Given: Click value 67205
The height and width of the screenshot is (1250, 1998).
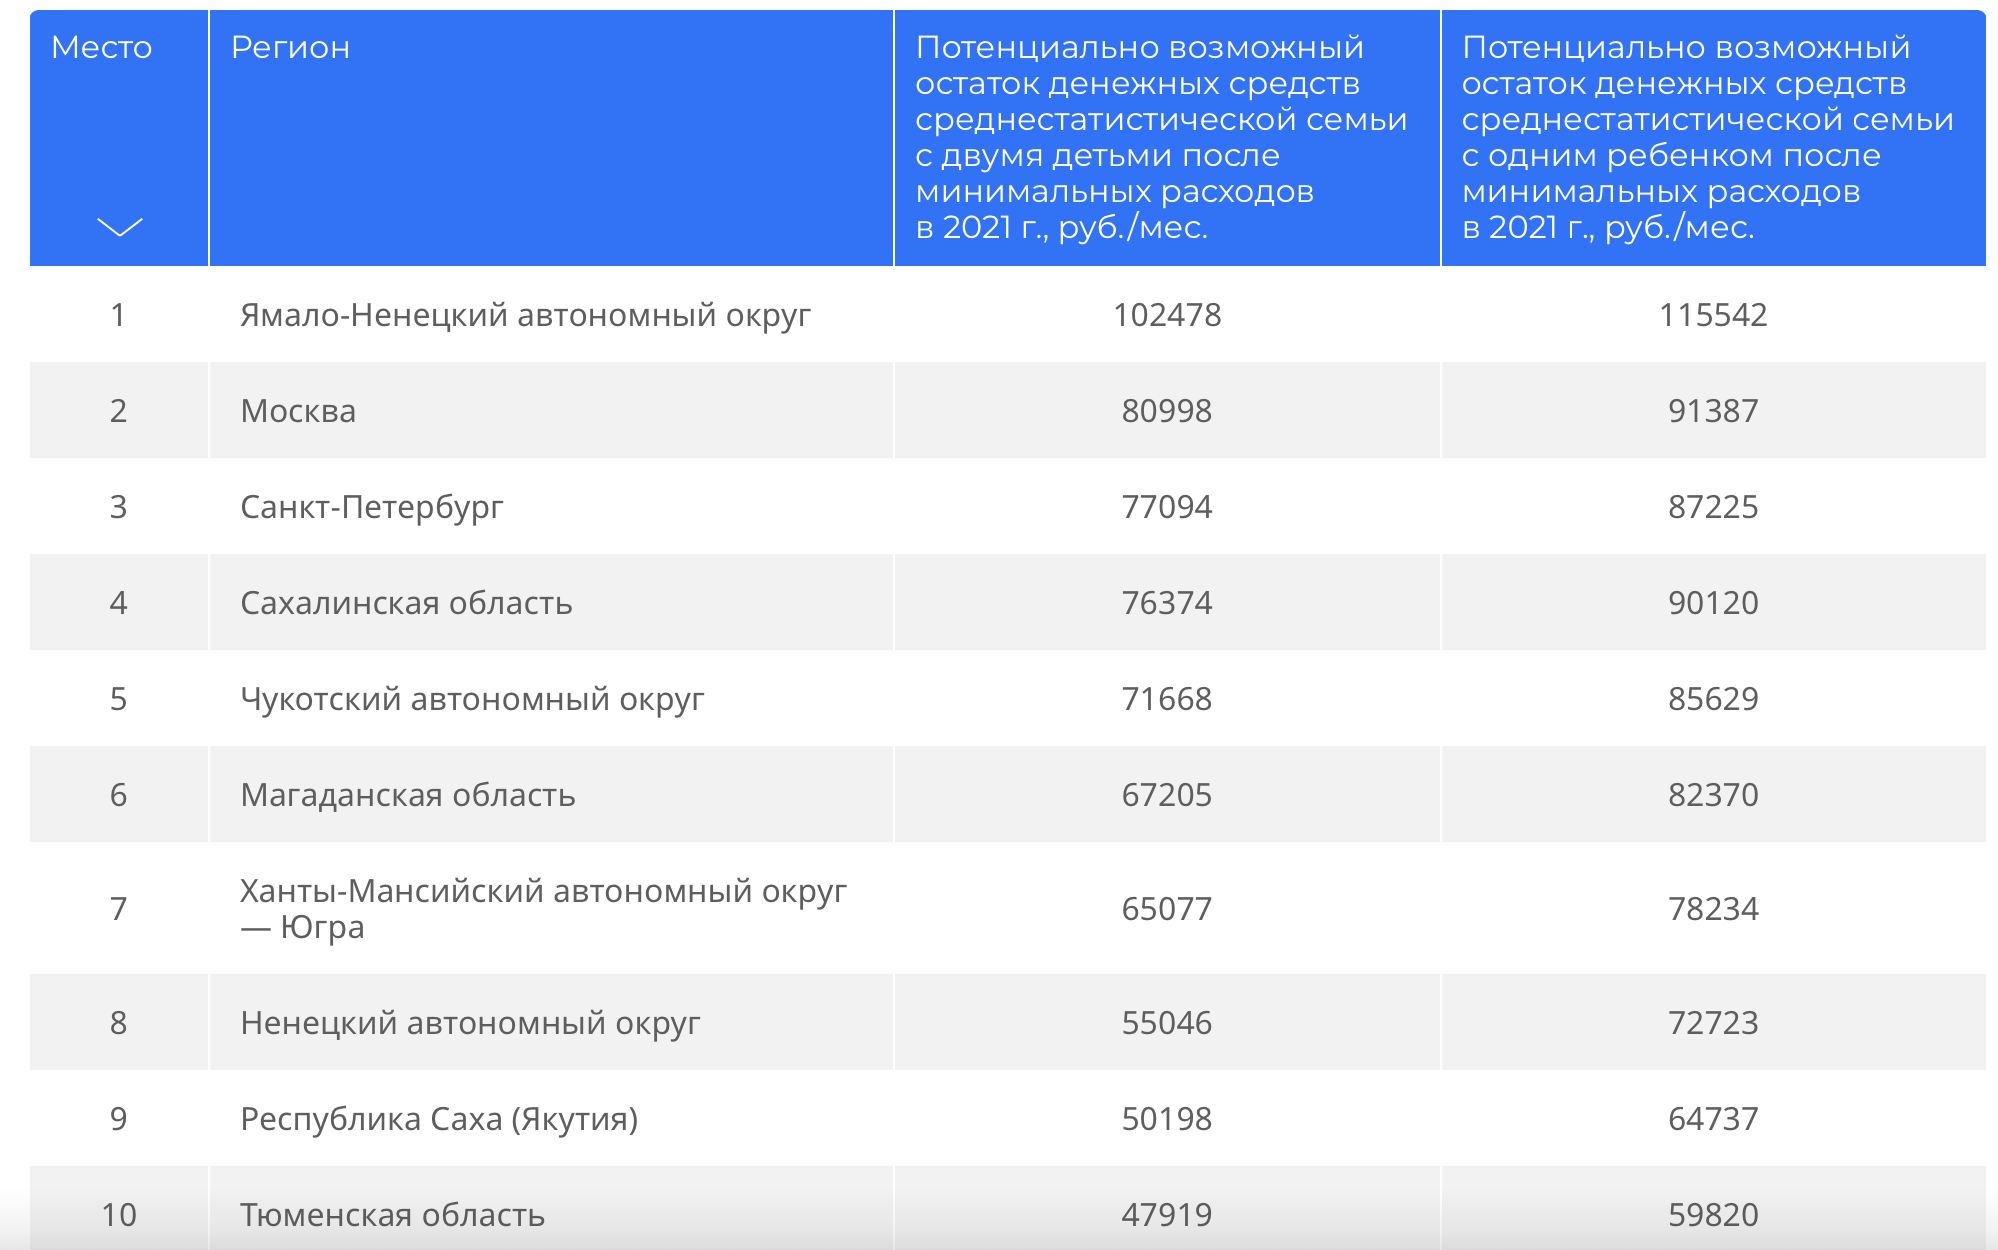Looking at the screenshot, I should point(1167,795).
